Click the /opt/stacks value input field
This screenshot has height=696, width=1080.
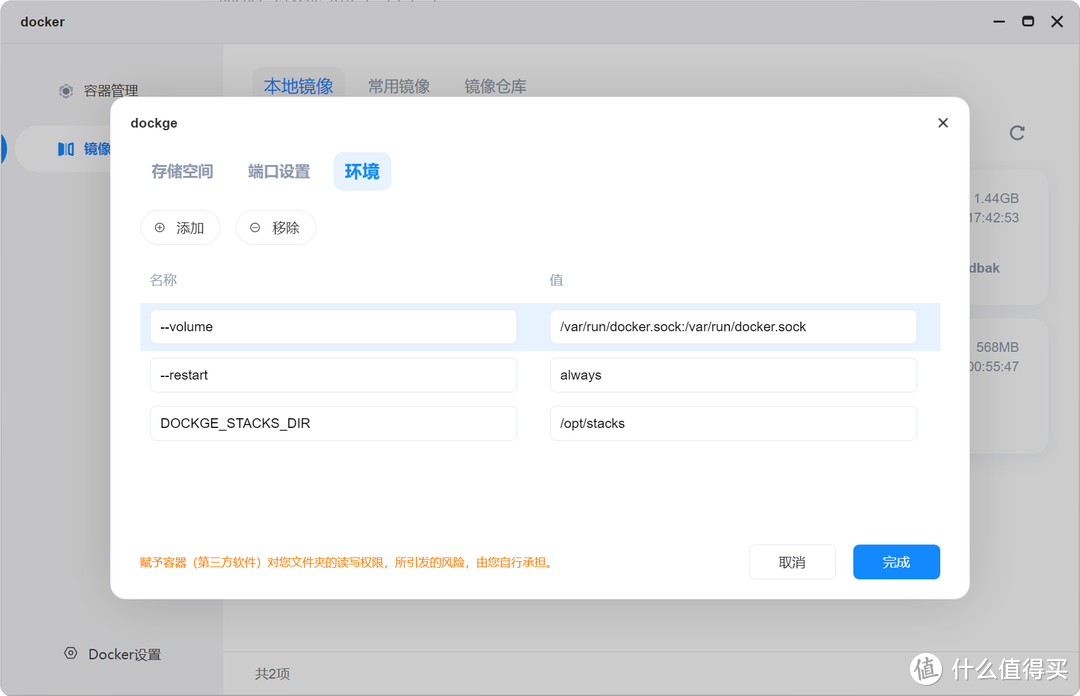click(733, 423)
